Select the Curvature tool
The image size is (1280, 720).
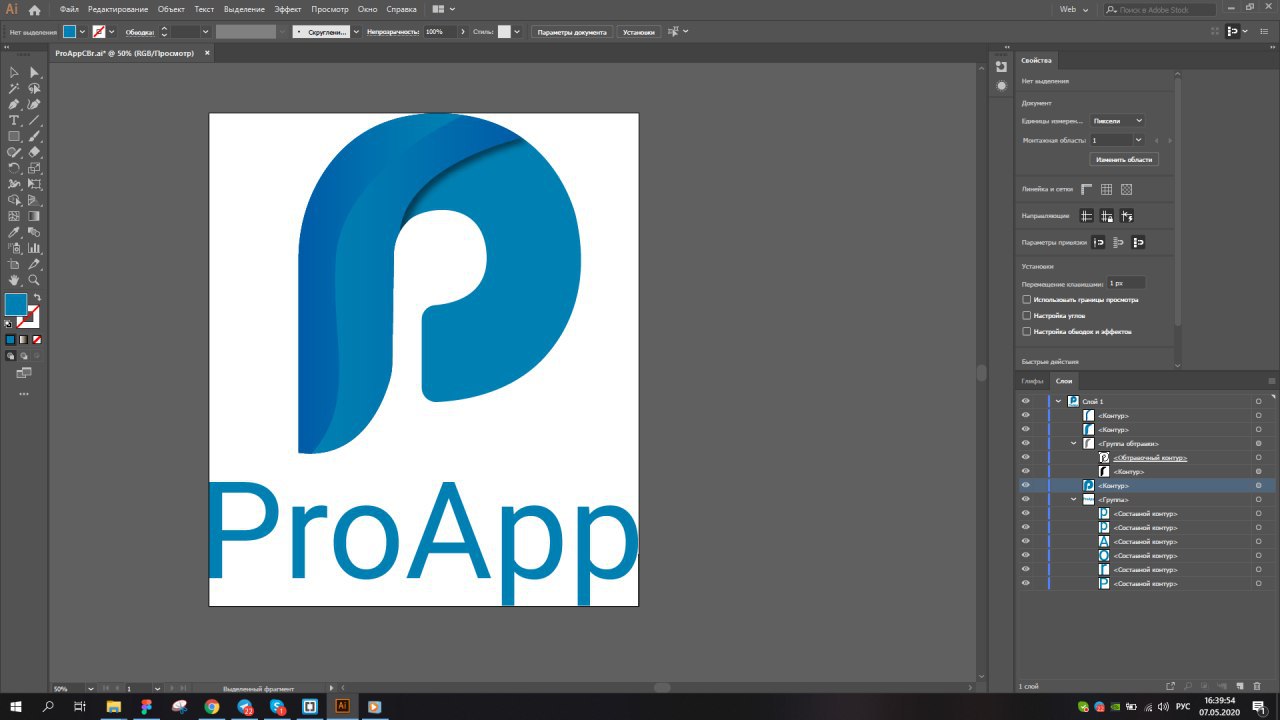(34, 104)
